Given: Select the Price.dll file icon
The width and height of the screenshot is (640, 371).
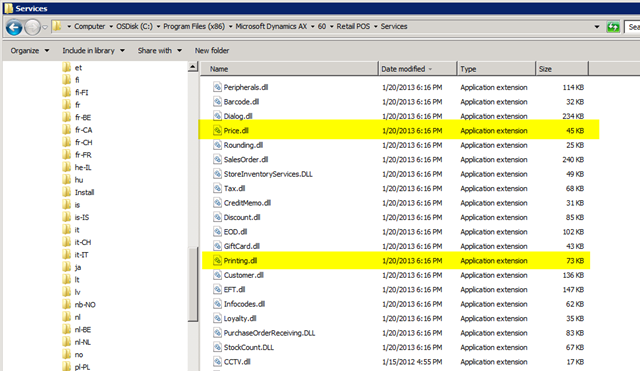Looking at the screenshot, I should tap(218, 131).
